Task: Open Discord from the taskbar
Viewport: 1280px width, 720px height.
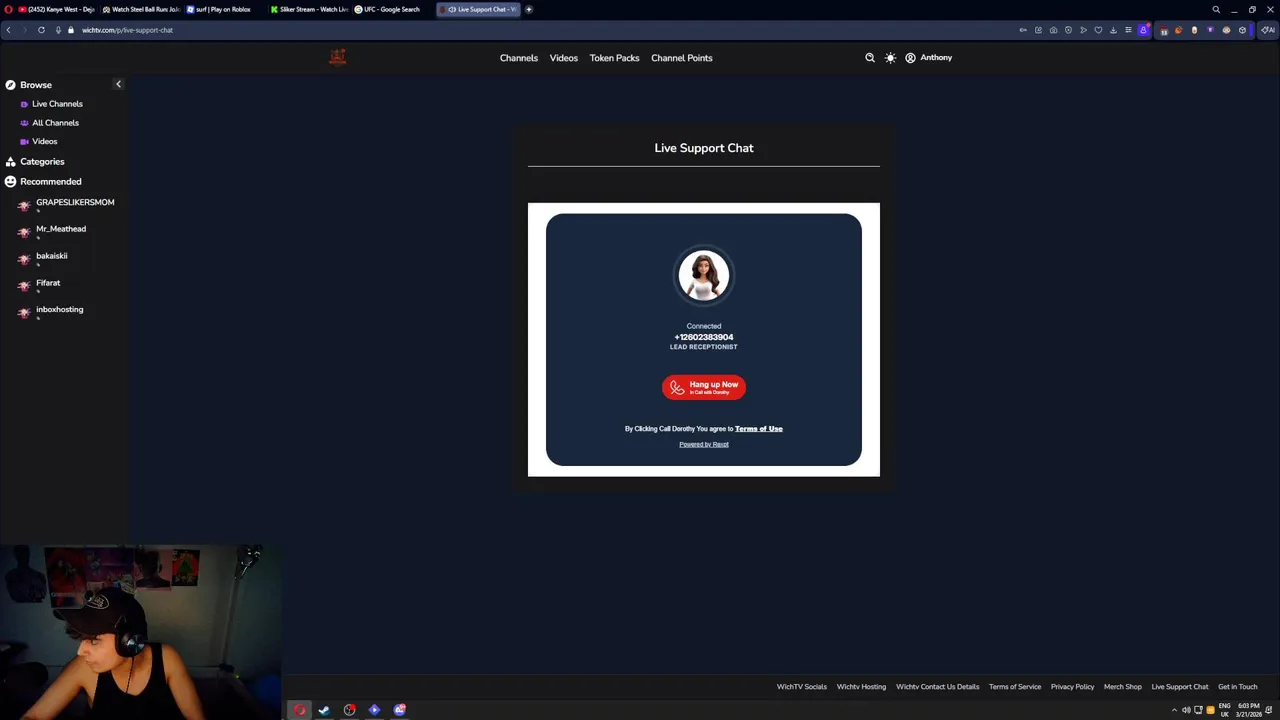Action: (400, 710)
